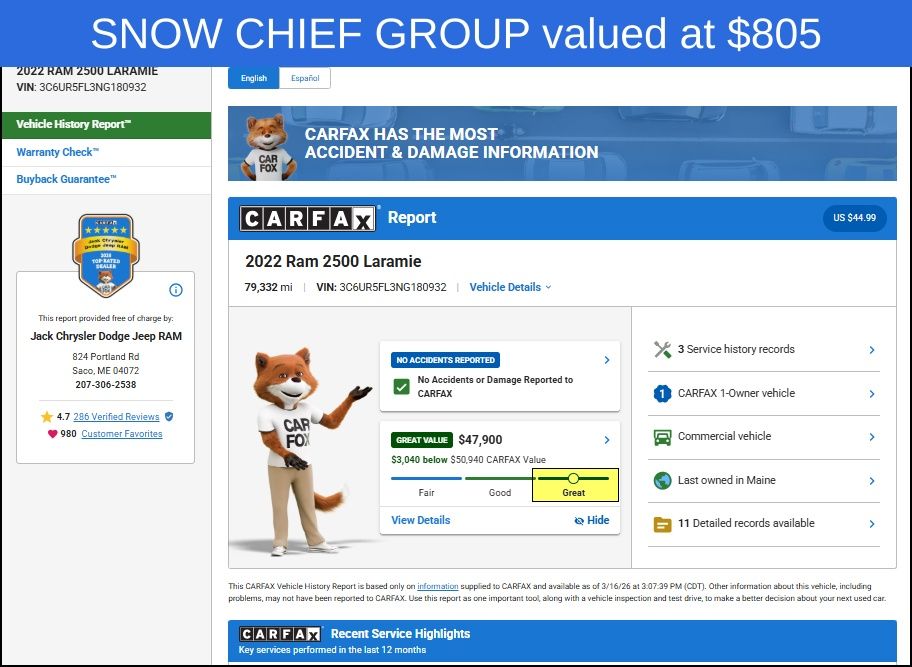Open the Great Value price chevron
Viewport: 912px width, 667px height.
pos(606,440)
